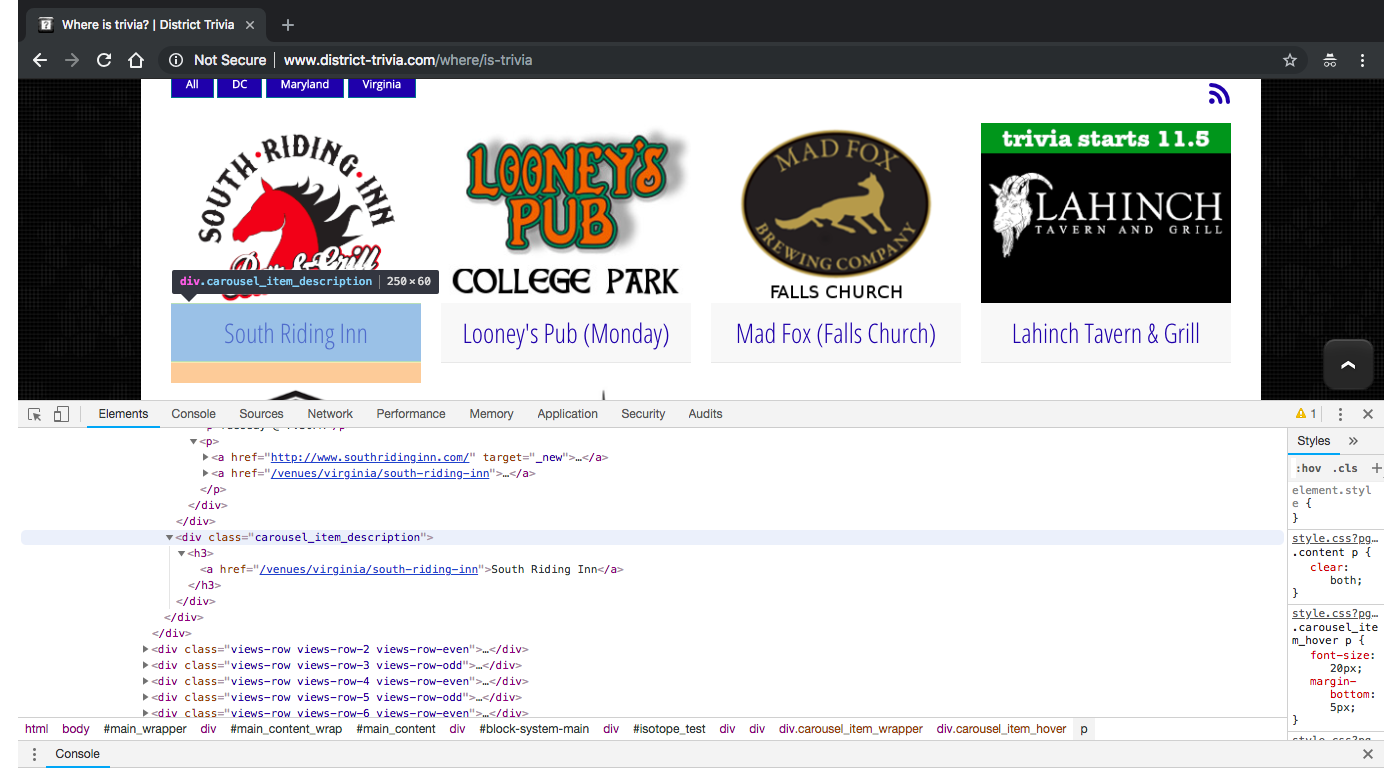Reload the District Trivia page
1384x768 pixels.
[x=104, y=60]
